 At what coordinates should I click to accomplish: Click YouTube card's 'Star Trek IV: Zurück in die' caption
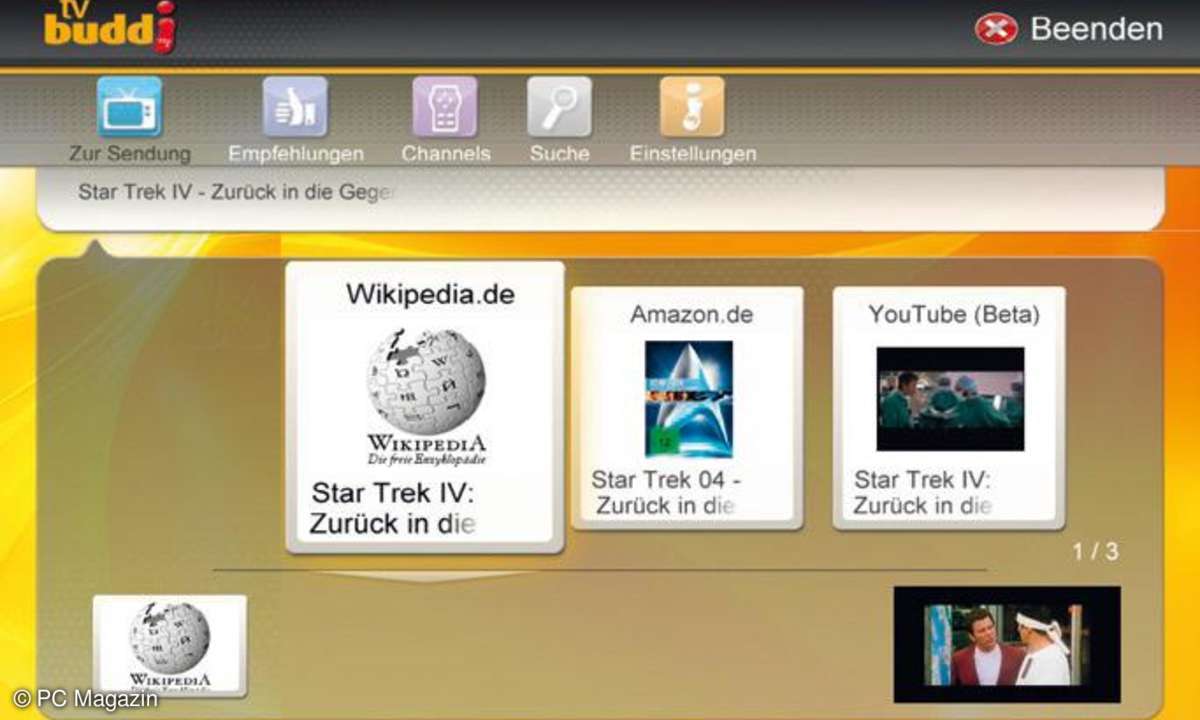pos(922,492)
